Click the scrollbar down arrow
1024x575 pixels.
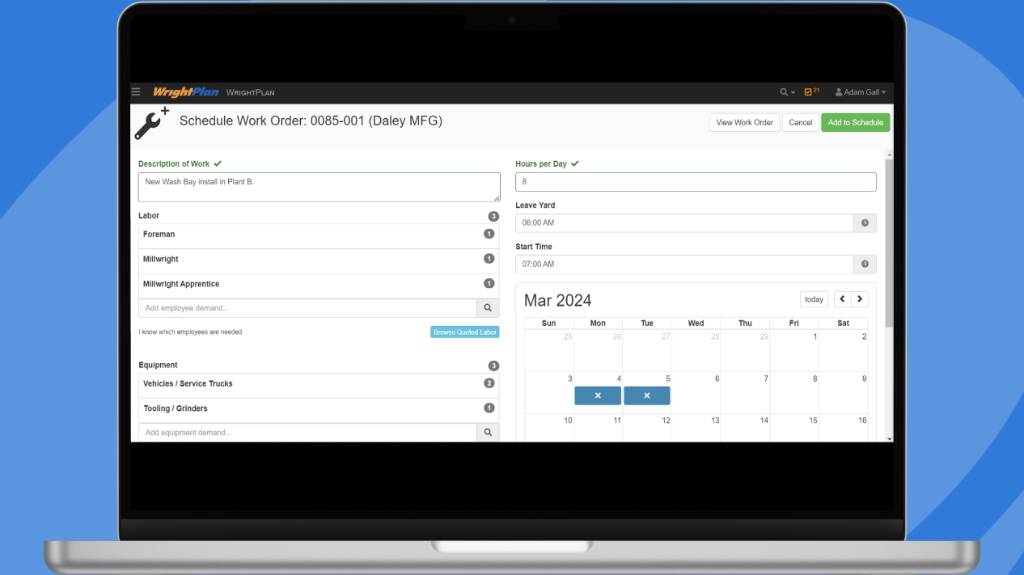click(889, 439)
